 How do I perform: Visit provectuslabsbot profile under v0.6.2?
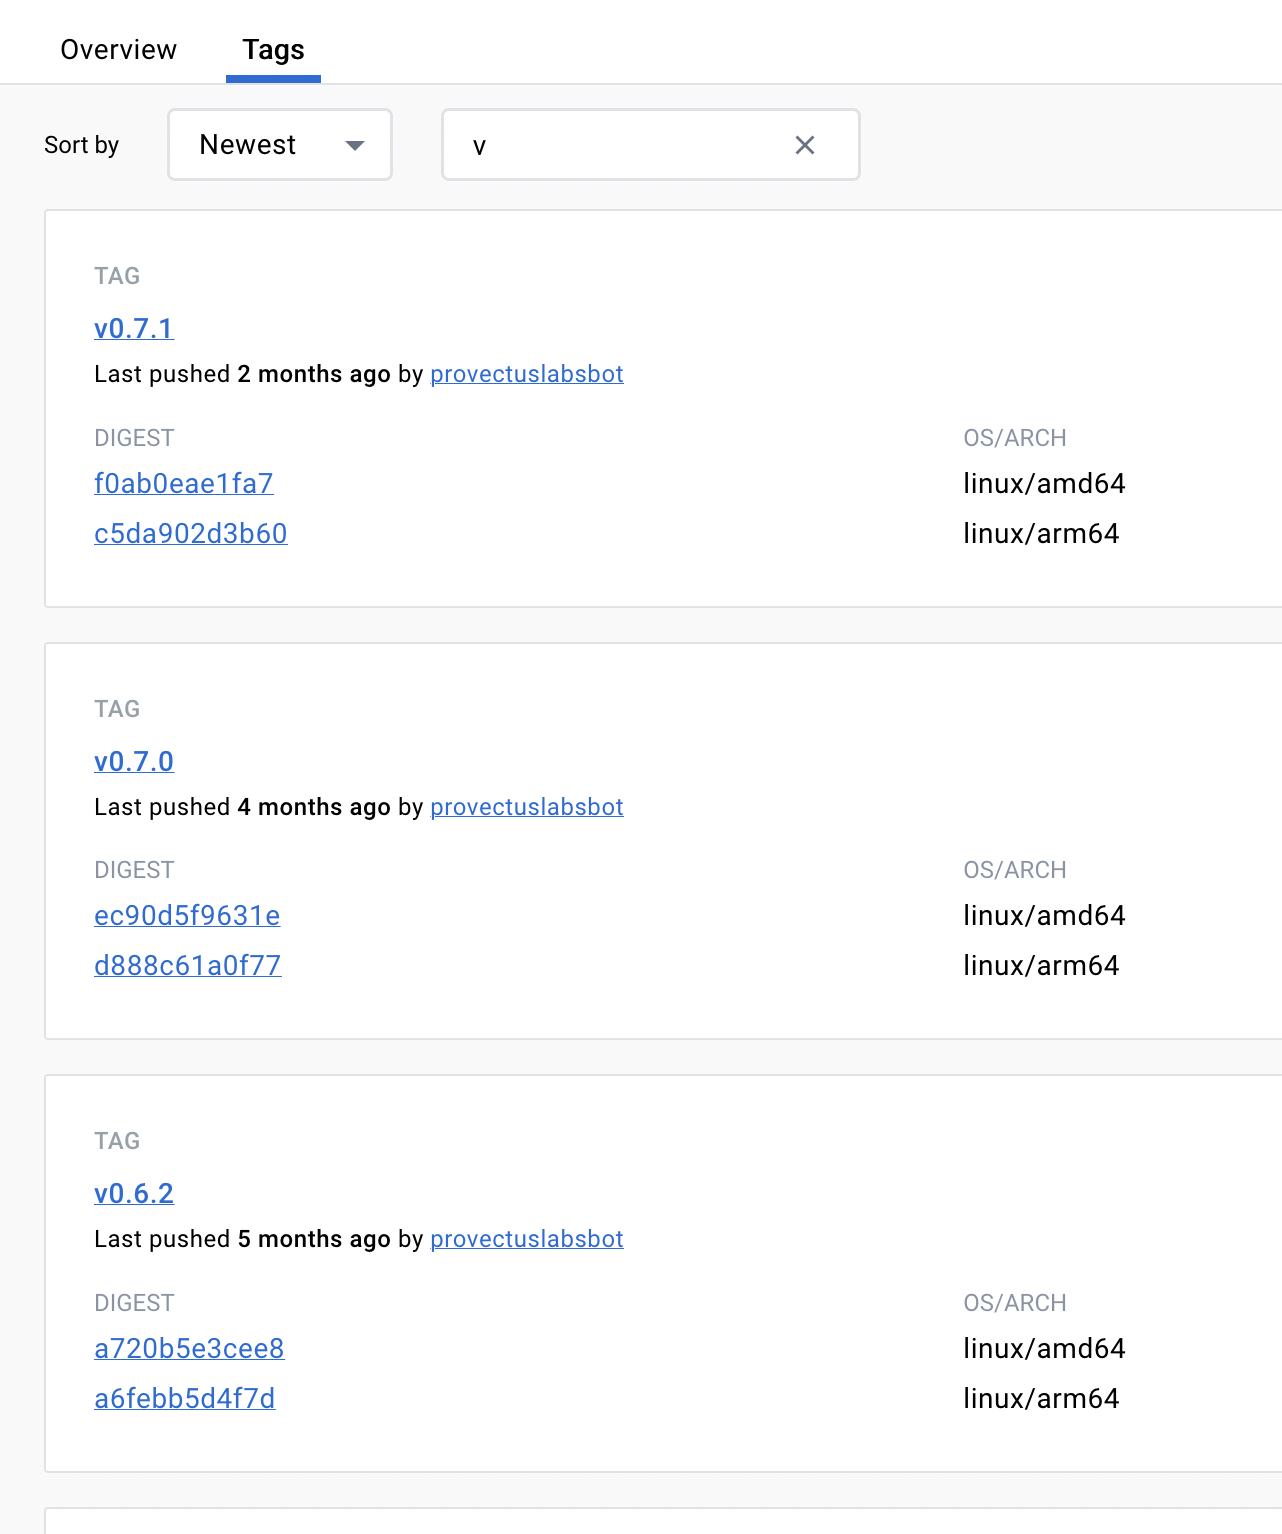point(527,1239)
